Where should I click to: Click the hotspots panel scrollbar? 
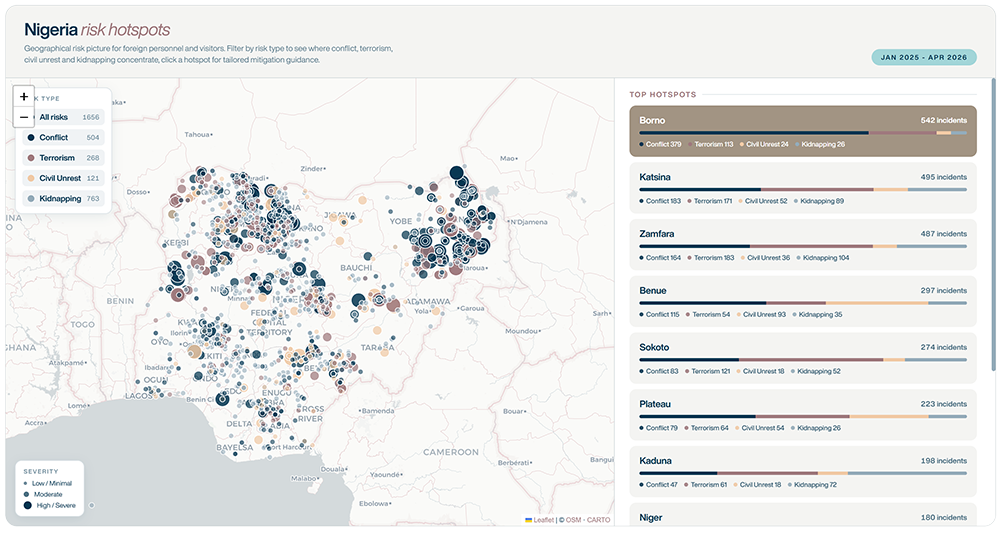point(993,224)
